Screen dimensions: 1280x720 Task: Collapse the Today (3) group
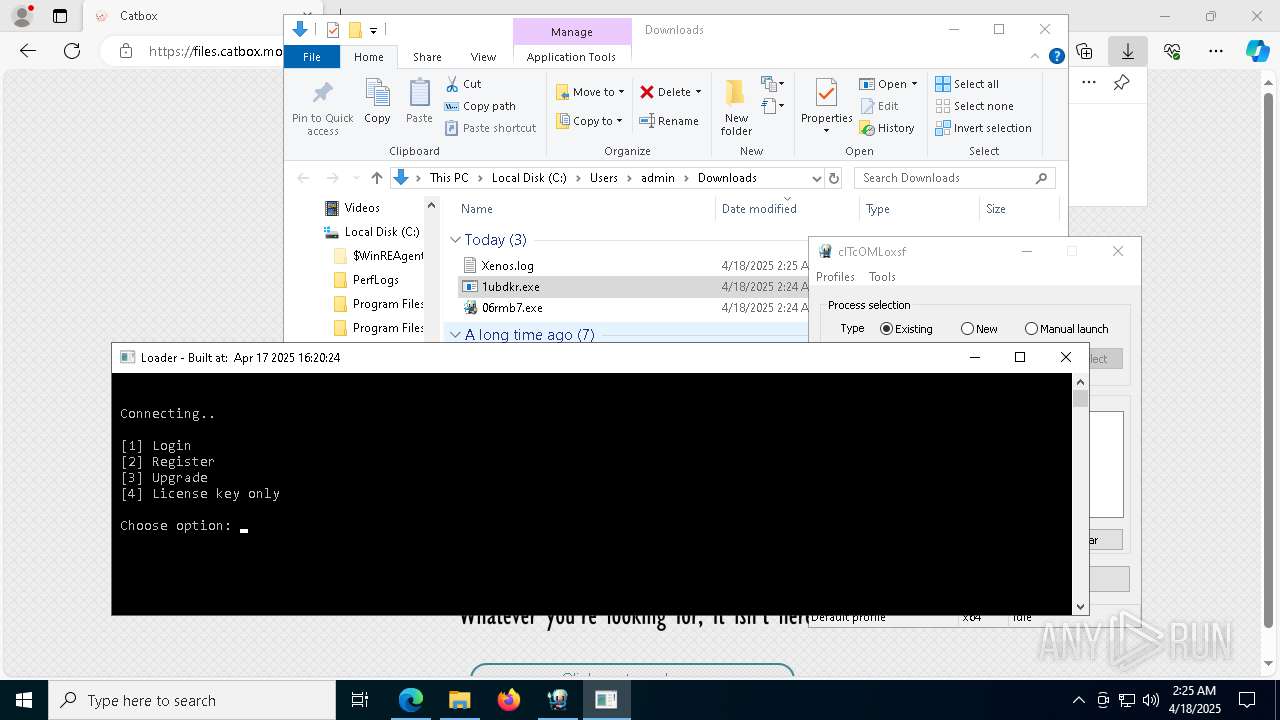coord(455,240)
